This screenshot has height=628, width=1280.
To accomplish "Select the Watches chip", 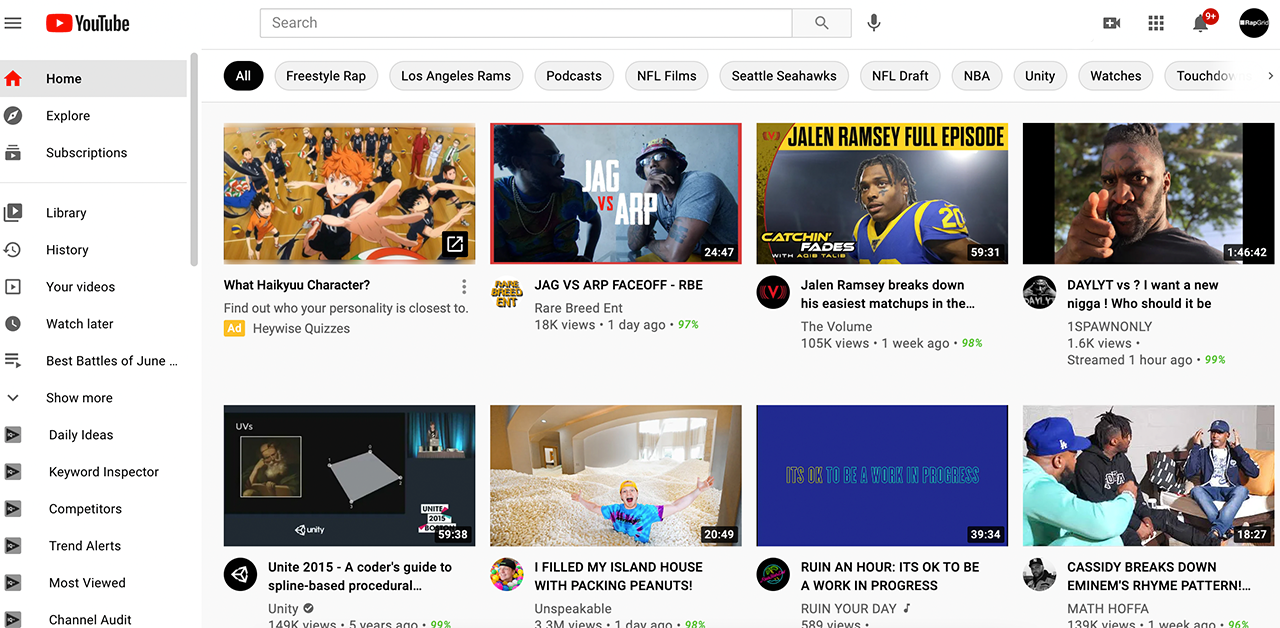I will point(1116,76).
